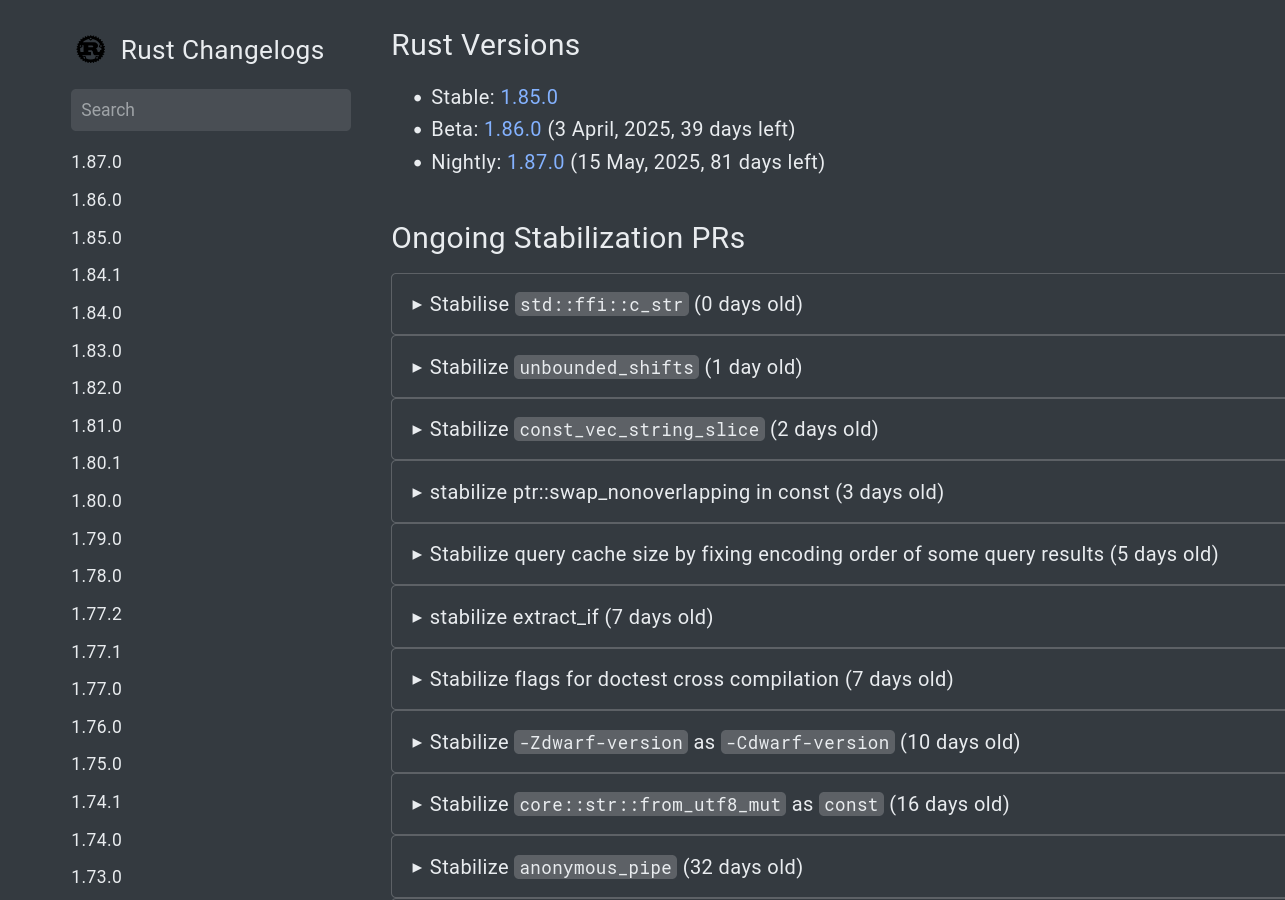This screenshot has height=900, width=1285.
Task: Open the stable 1.85.0 link
Action: [529, 97]
